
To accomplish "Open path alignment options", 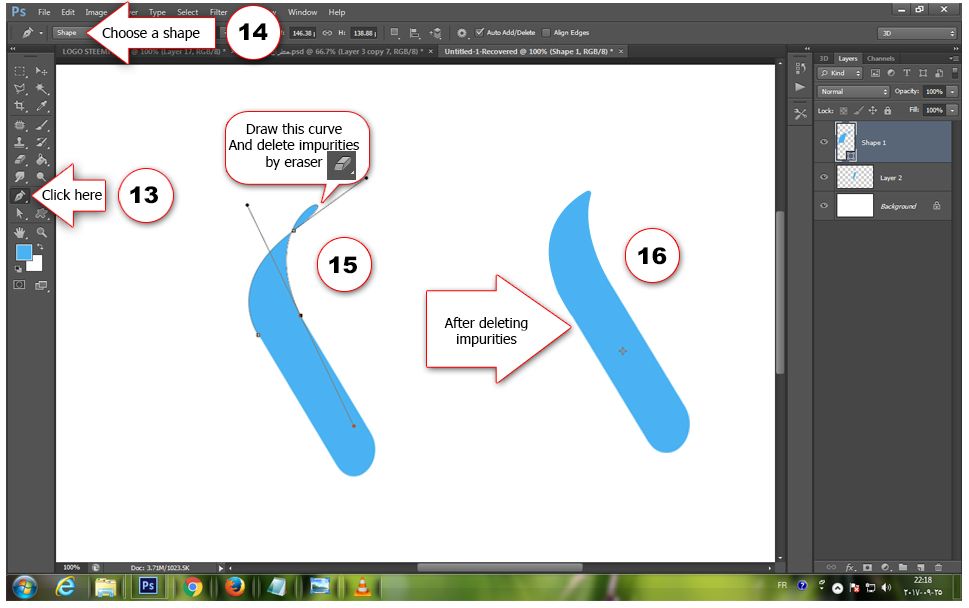I will pyautogui.click(x=415, y=33).
